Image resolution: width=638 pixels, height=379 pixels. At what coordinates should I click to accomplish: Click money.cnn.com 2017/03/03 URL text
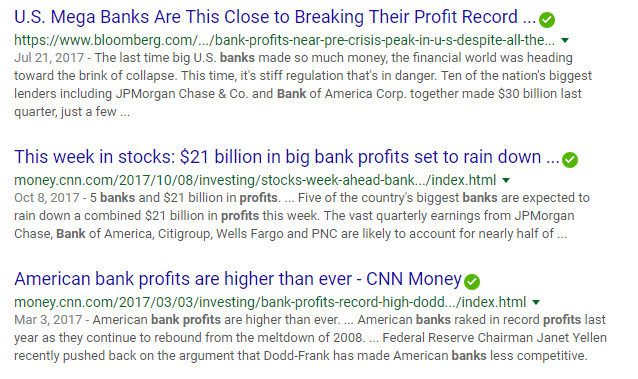[x=270, y=302]
